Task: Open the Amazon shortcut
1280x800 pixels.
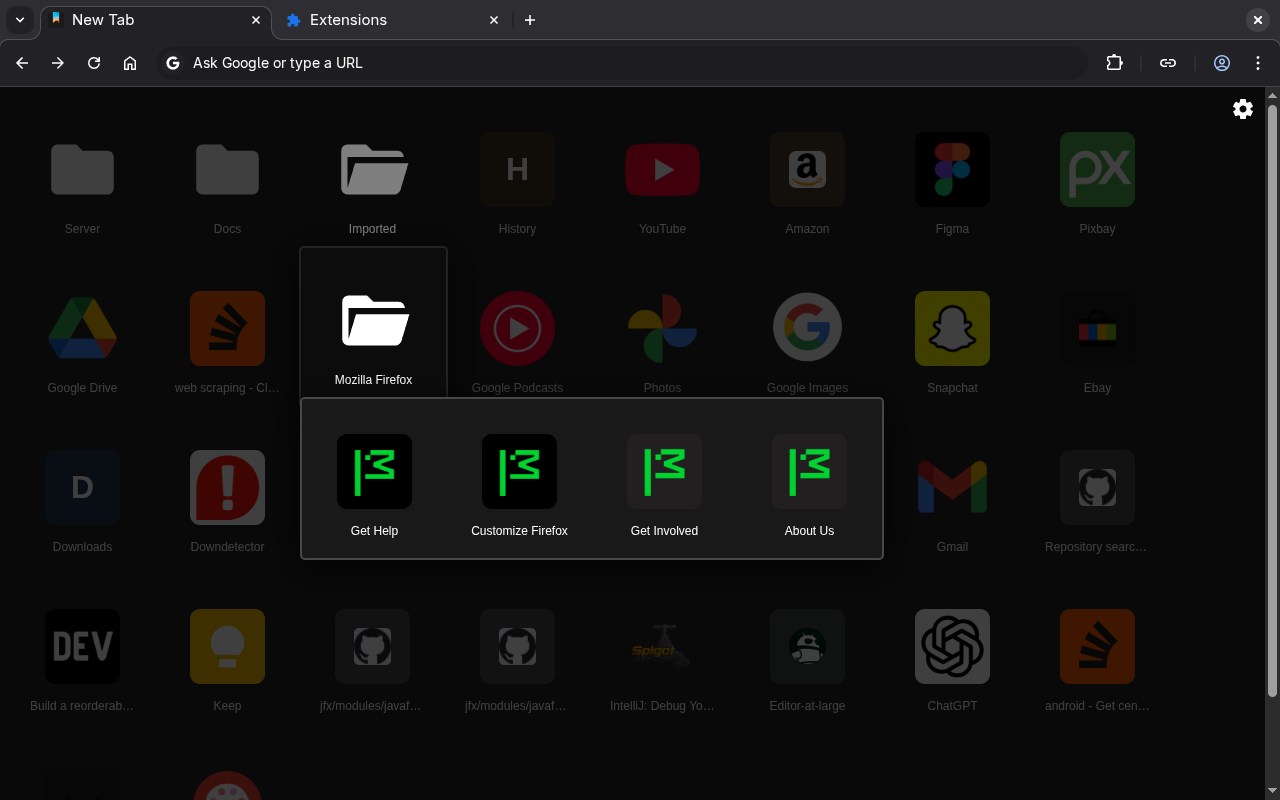Action: pos(807,183)
